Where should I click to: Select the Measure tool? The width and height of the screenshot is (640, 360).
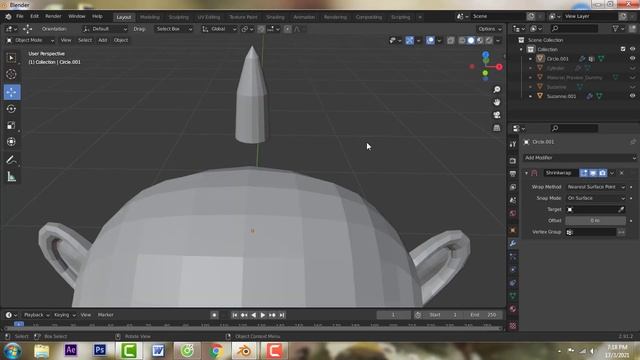click(11, 176)
